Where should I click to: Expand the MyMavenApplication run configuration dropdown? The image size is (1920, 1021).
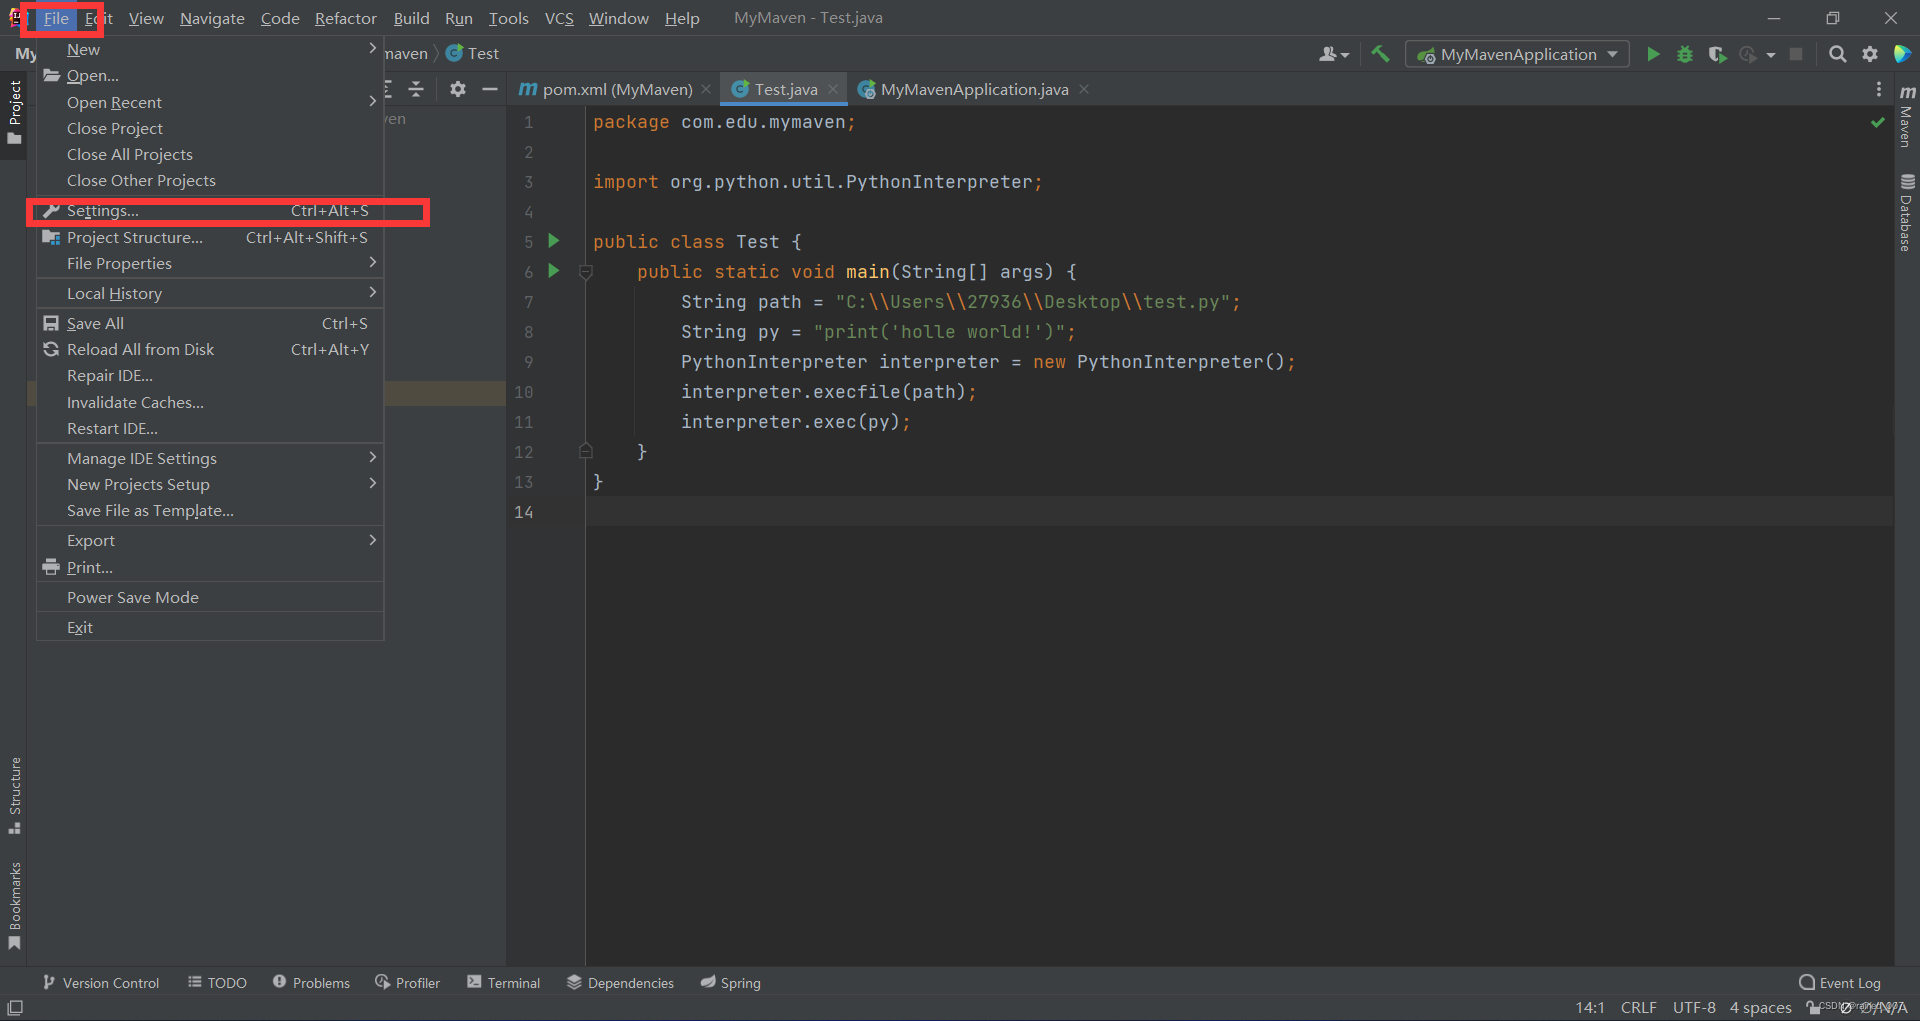1612,54
